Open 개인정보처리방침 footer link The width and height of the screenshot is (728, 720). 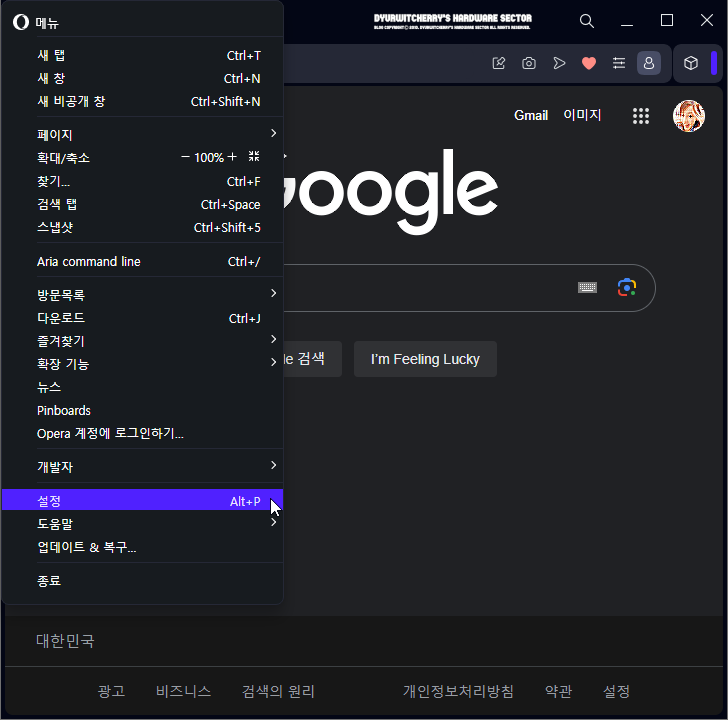(x=458, y=691)
